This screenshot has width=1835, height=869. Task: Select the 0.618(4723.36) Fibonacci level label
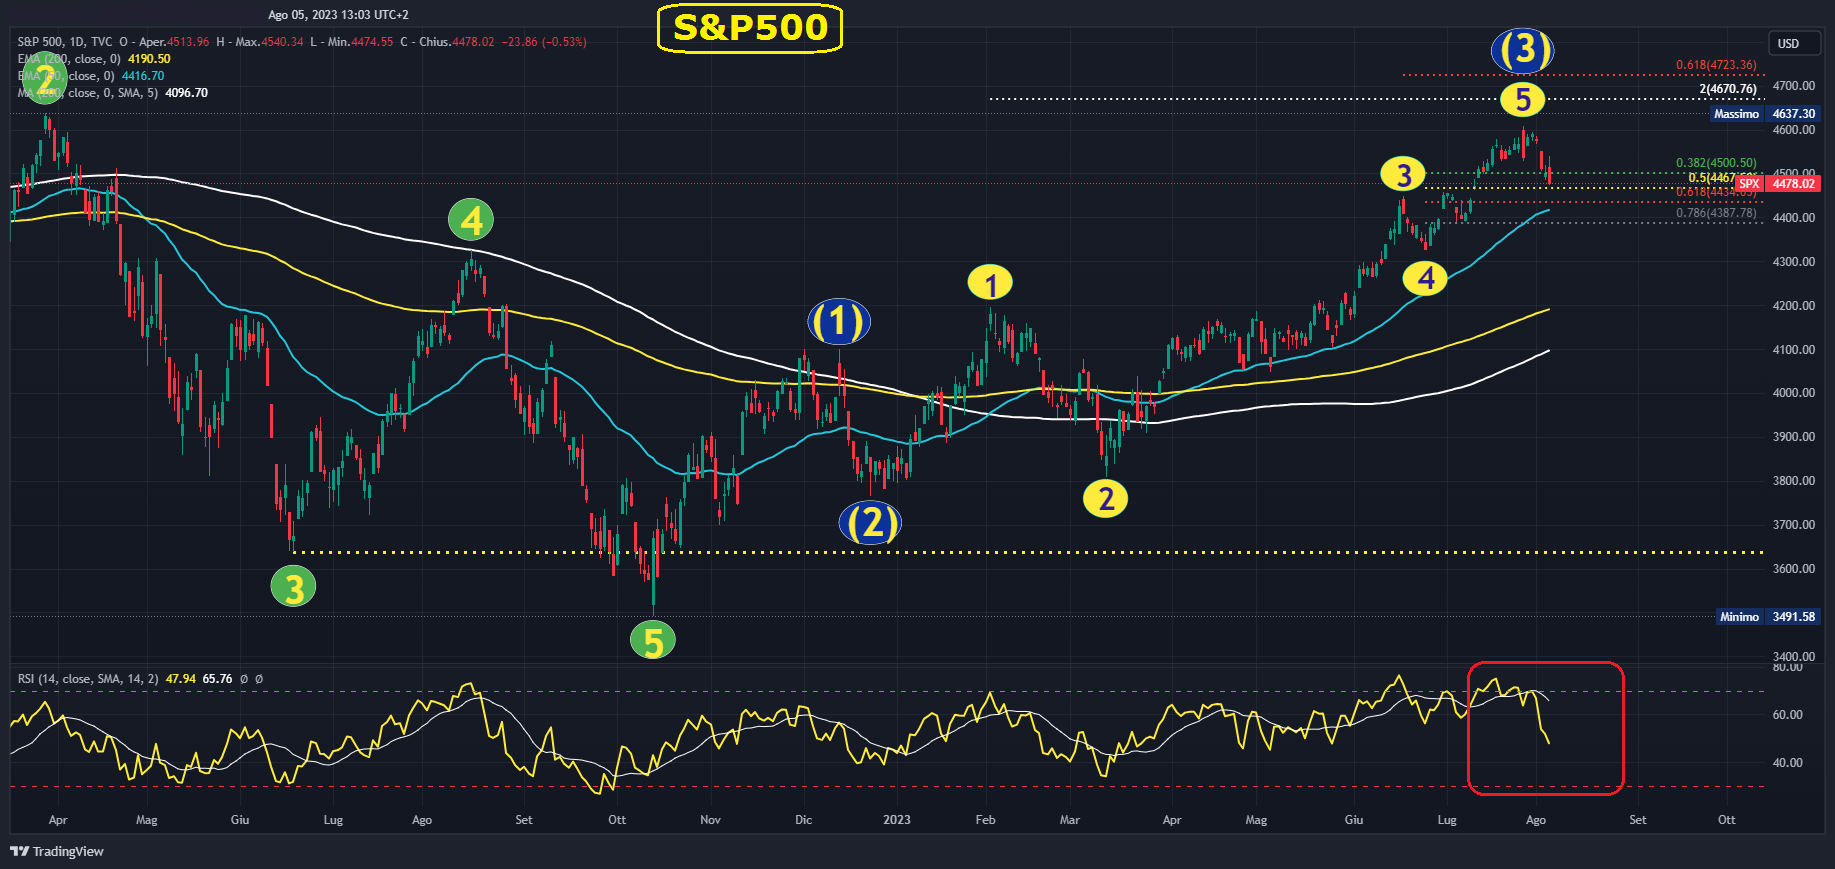pos(1716,65)
